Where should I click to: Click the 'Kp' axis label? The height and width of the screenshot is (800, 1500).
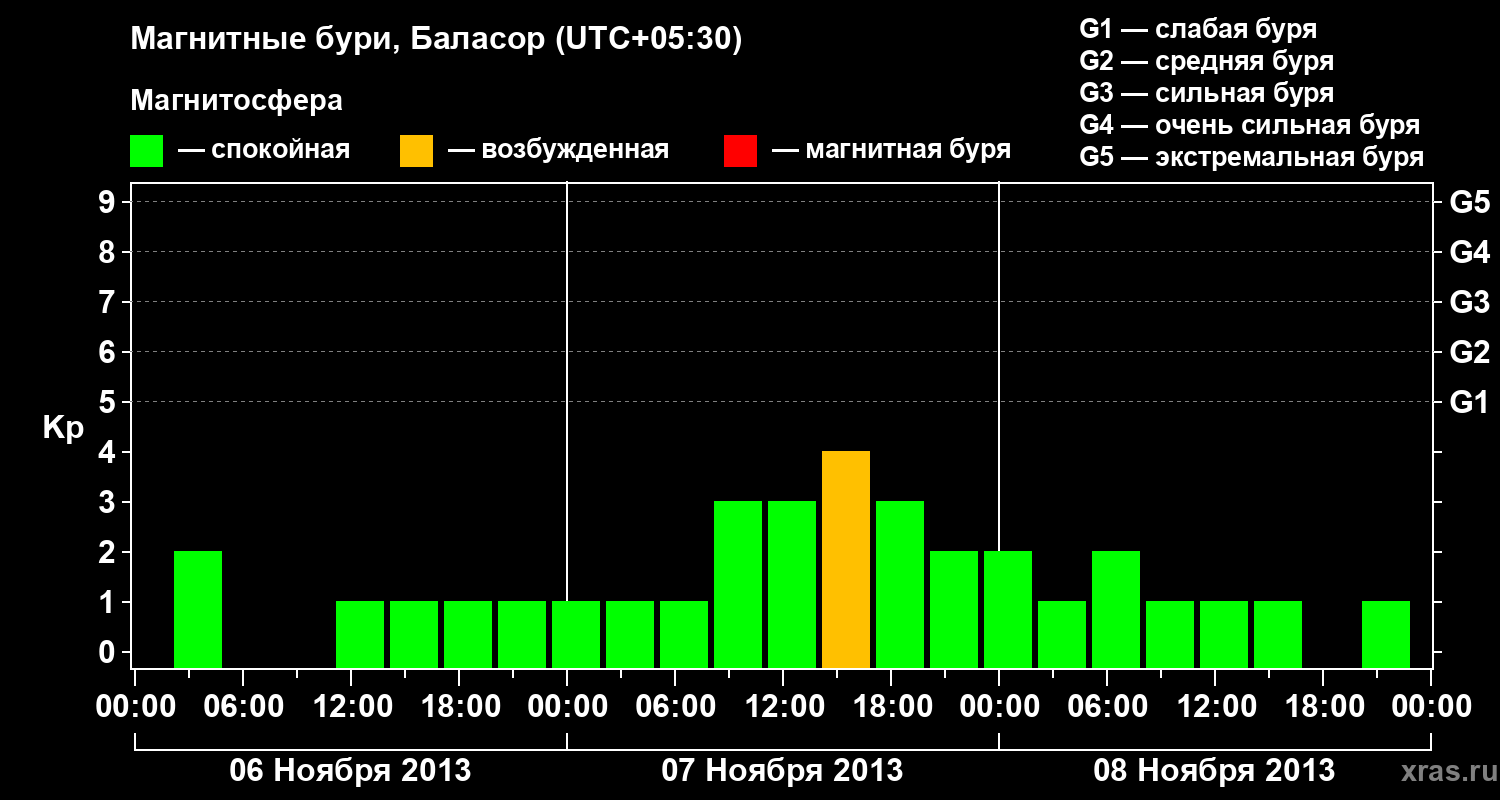63,428
